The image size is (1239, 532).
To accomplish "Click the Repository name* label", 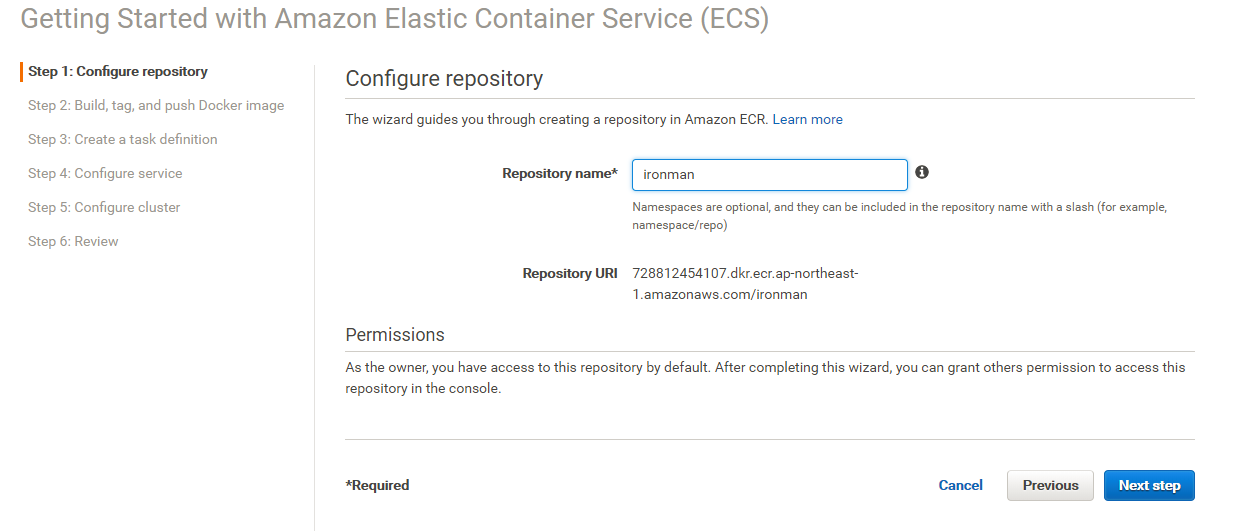I will [x=560, y=173].
